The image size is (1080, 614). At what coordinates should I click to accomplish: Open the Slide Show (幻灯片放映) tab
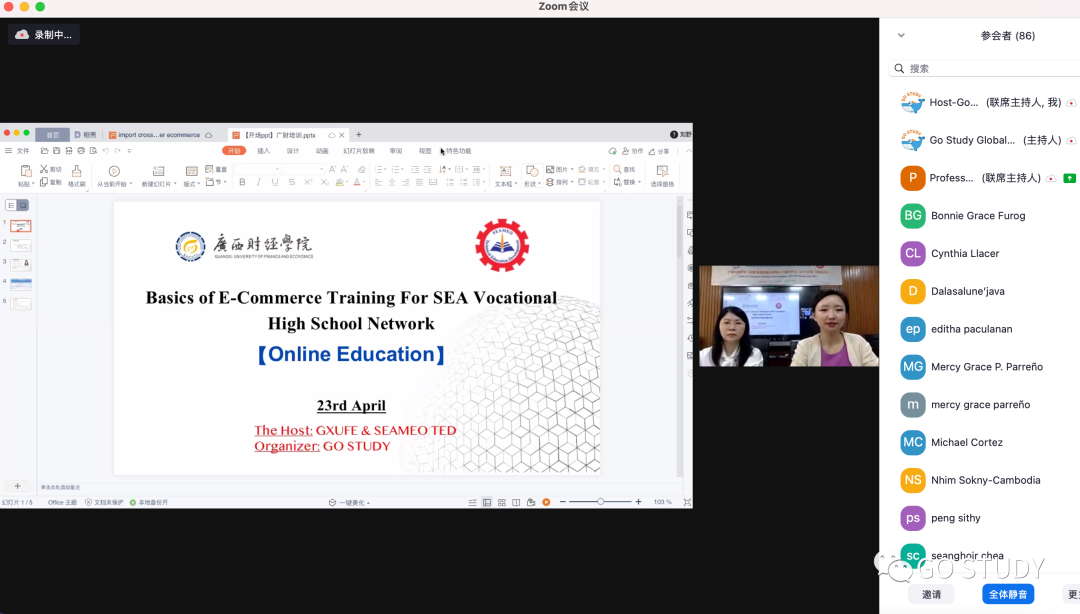(x=359, y=151)
